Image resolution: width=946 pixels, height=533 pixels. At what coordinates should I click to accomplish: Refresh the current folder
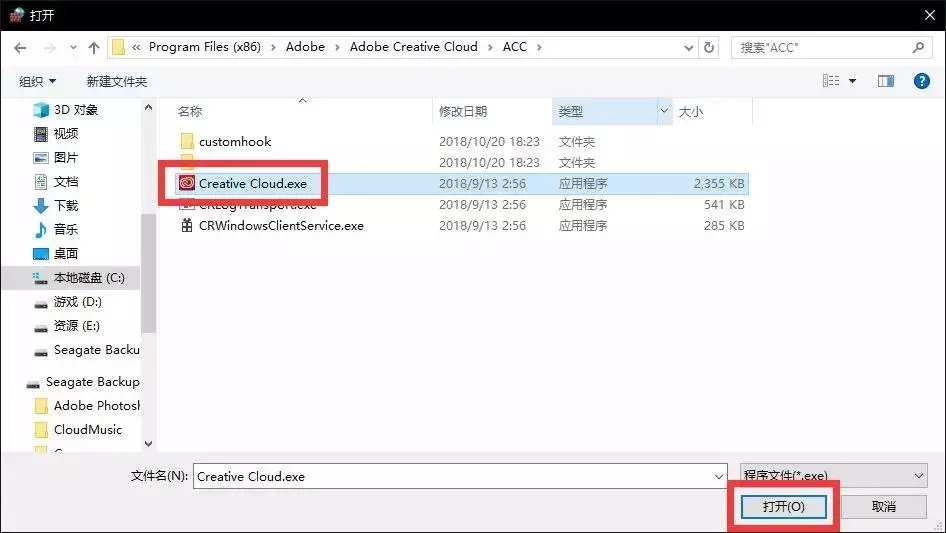[x=709, y=48]
